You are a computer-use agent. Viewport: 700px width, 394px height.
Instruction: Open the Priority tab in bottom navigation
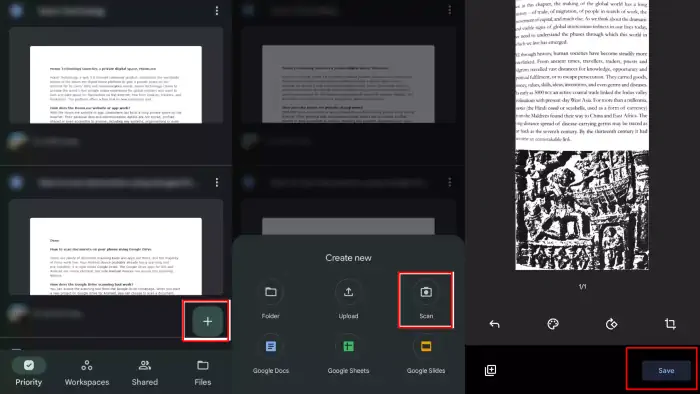29,373
